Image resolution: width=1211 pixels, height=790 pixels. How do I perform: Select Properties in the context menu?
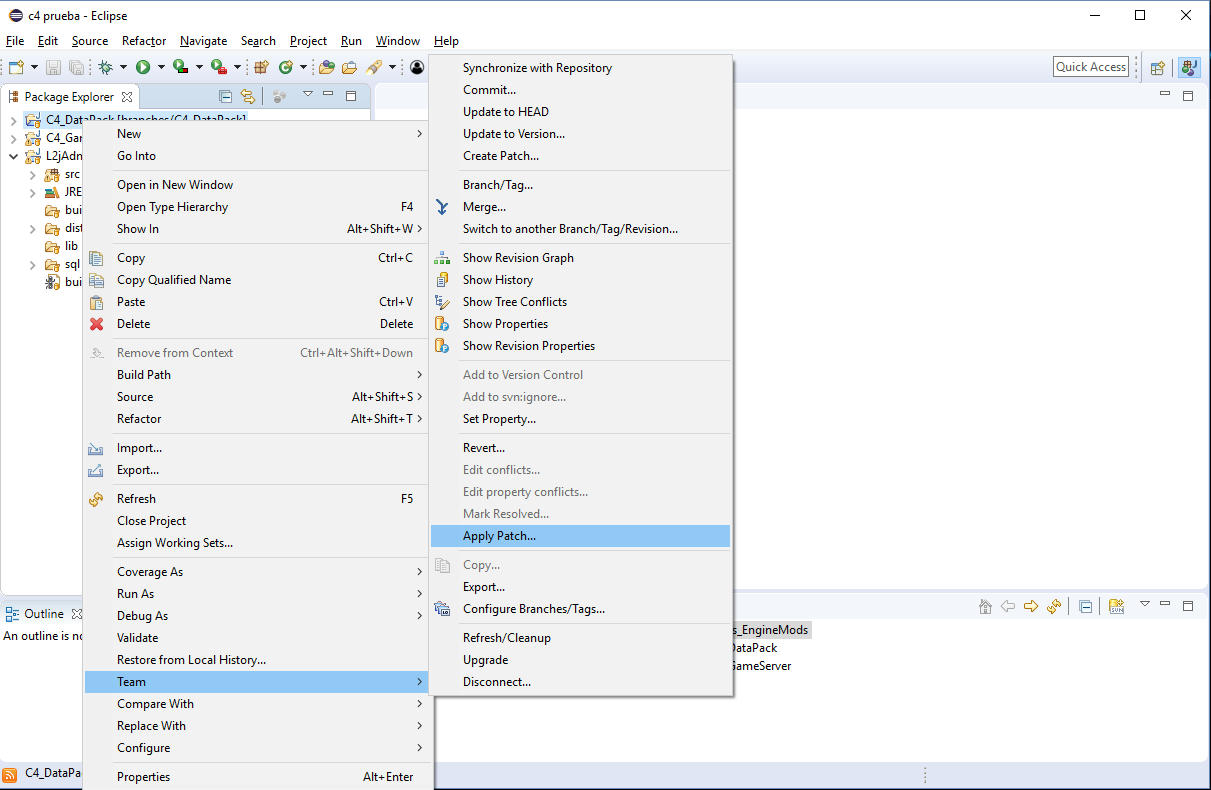pyautogui.click(x=257, y=777)
